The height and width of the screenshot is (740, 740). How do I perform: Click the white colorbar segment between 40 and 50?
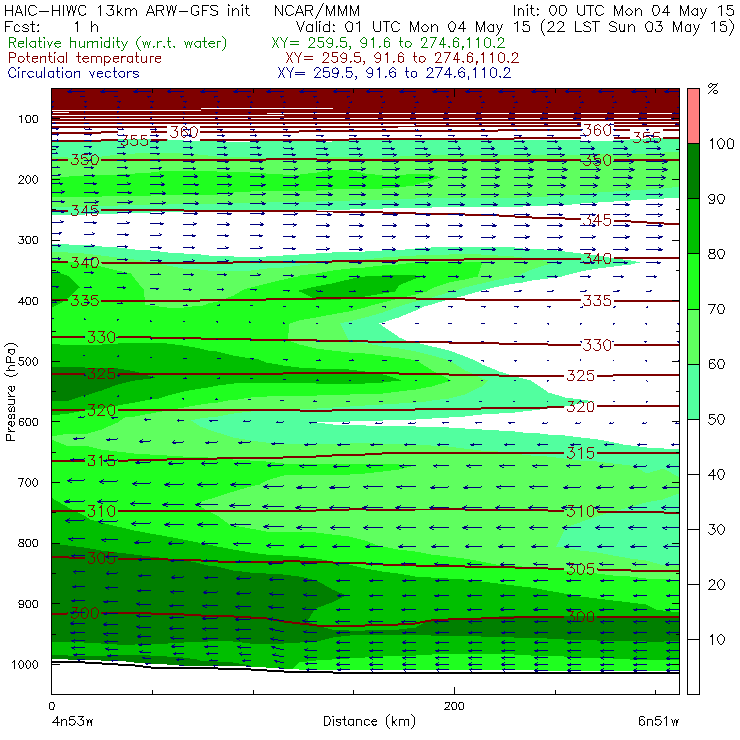693,446
